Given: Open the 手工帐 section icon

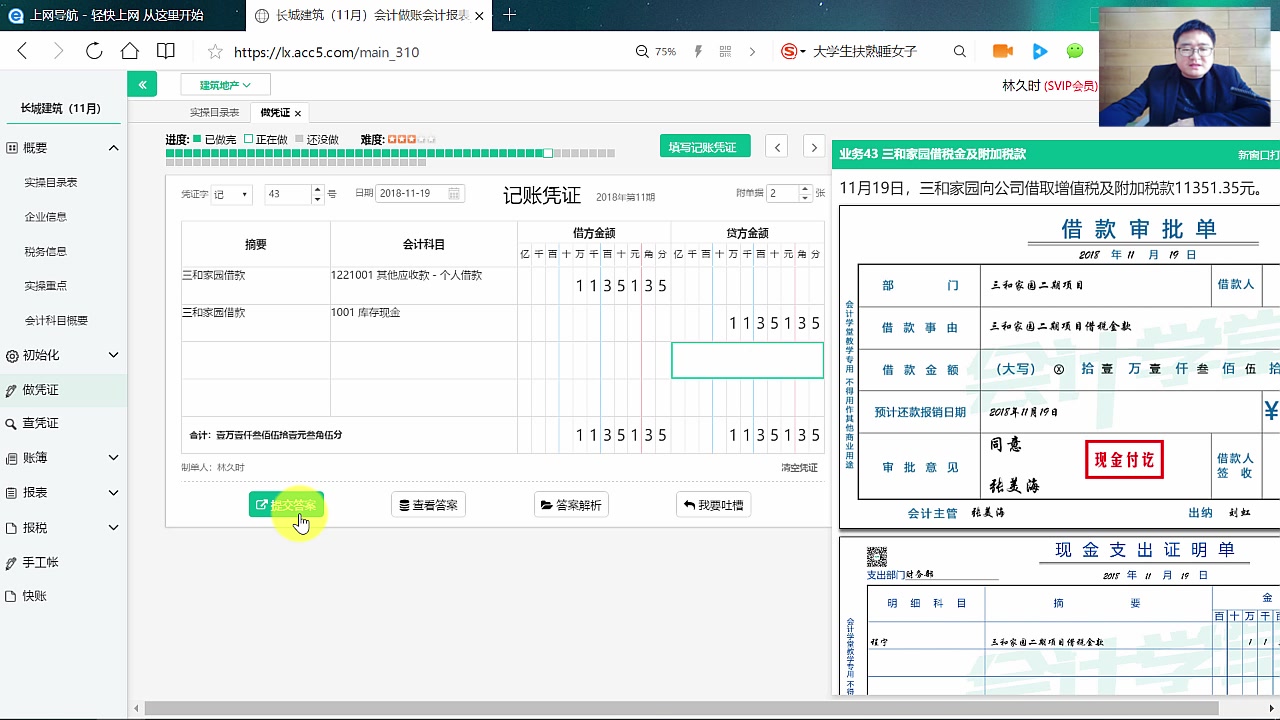Looking at the screenshot, I should [10, 561].
